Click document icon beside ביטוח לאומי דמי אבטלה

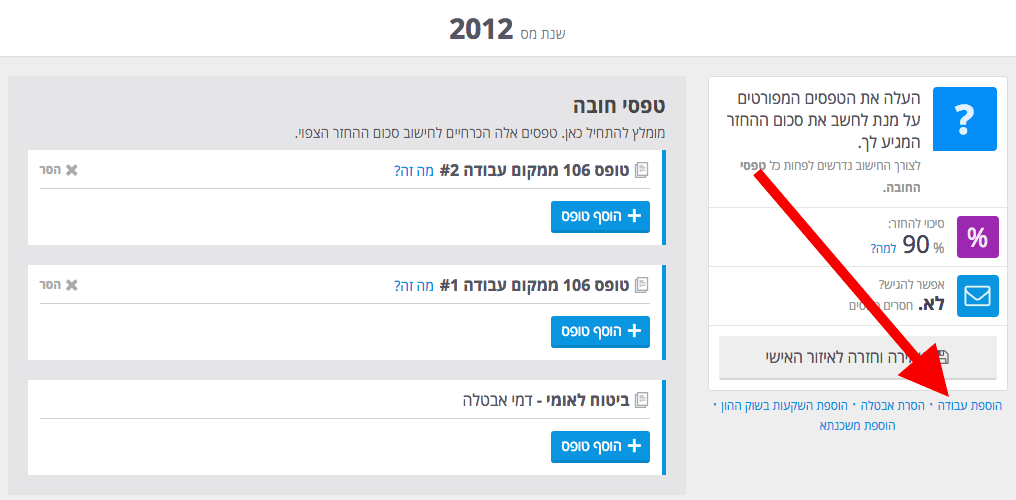tap(641, 400)
